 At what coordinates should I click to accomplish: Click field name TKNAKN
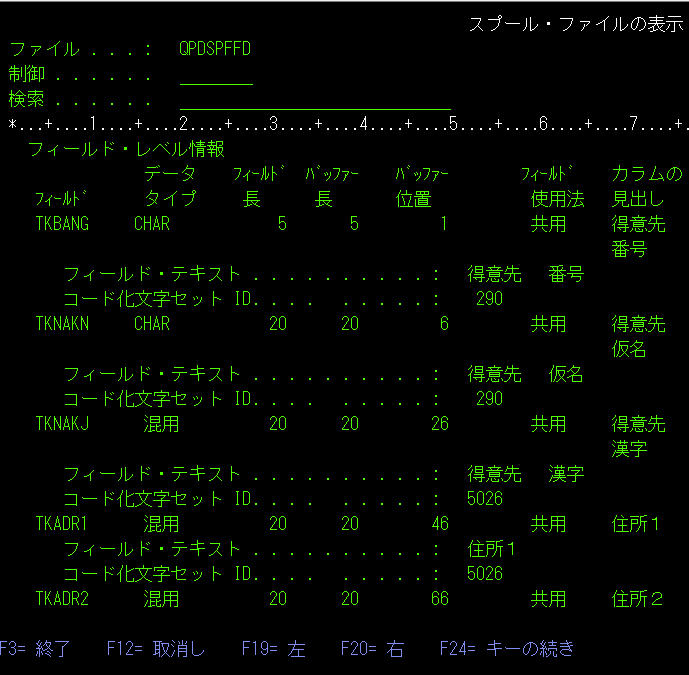62,324
